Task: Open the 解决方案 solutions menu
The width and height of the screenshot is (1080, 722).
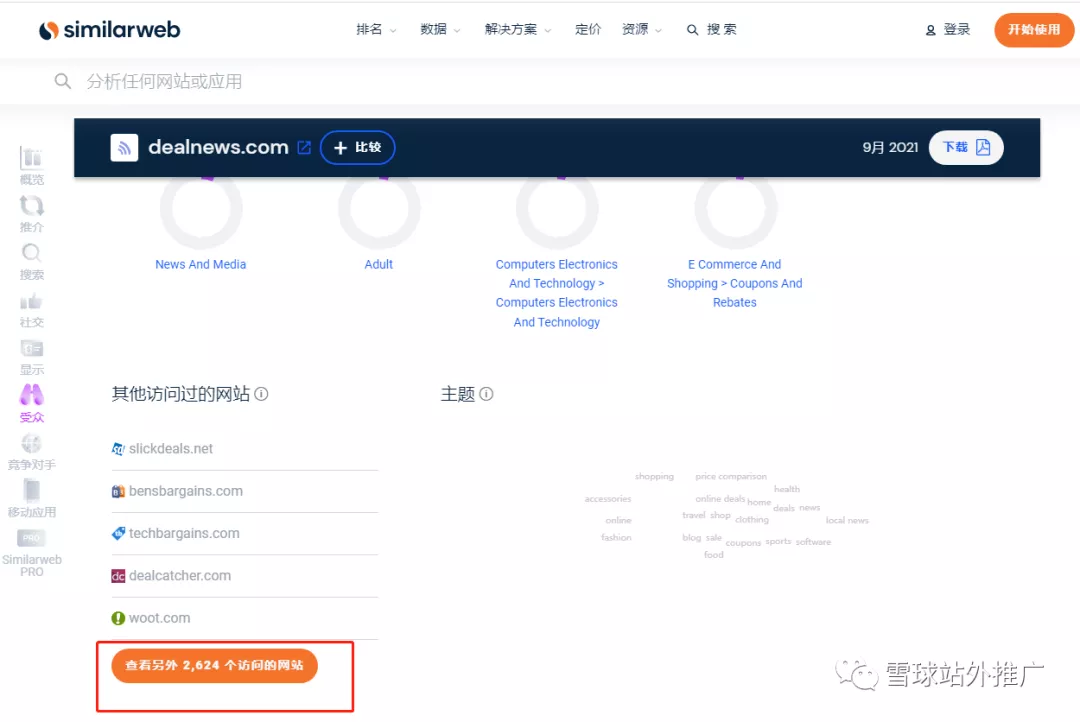Action: click(511, 29)
